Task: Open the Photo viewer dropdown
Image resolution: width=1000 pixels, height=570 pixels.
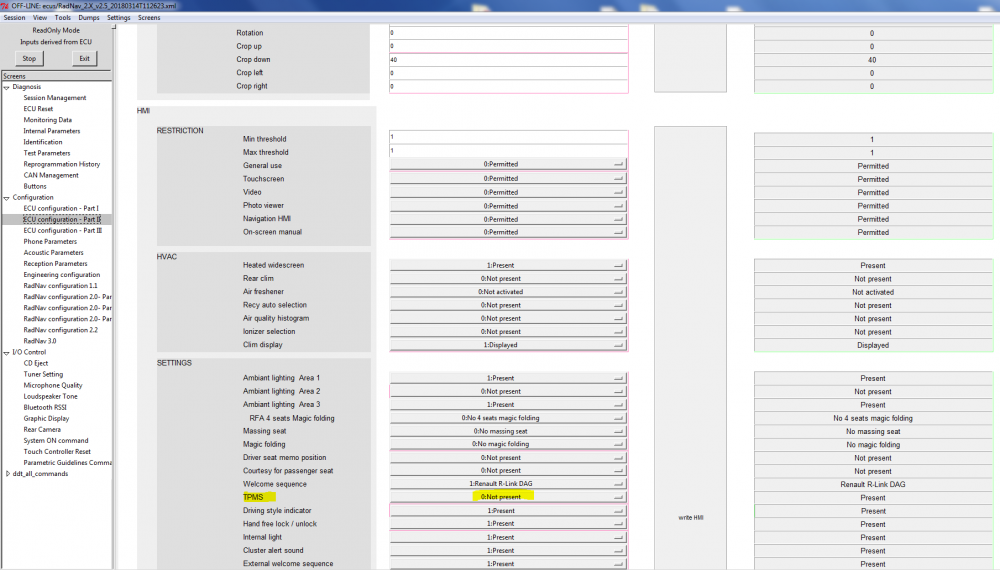Action: tap(508, 206)
